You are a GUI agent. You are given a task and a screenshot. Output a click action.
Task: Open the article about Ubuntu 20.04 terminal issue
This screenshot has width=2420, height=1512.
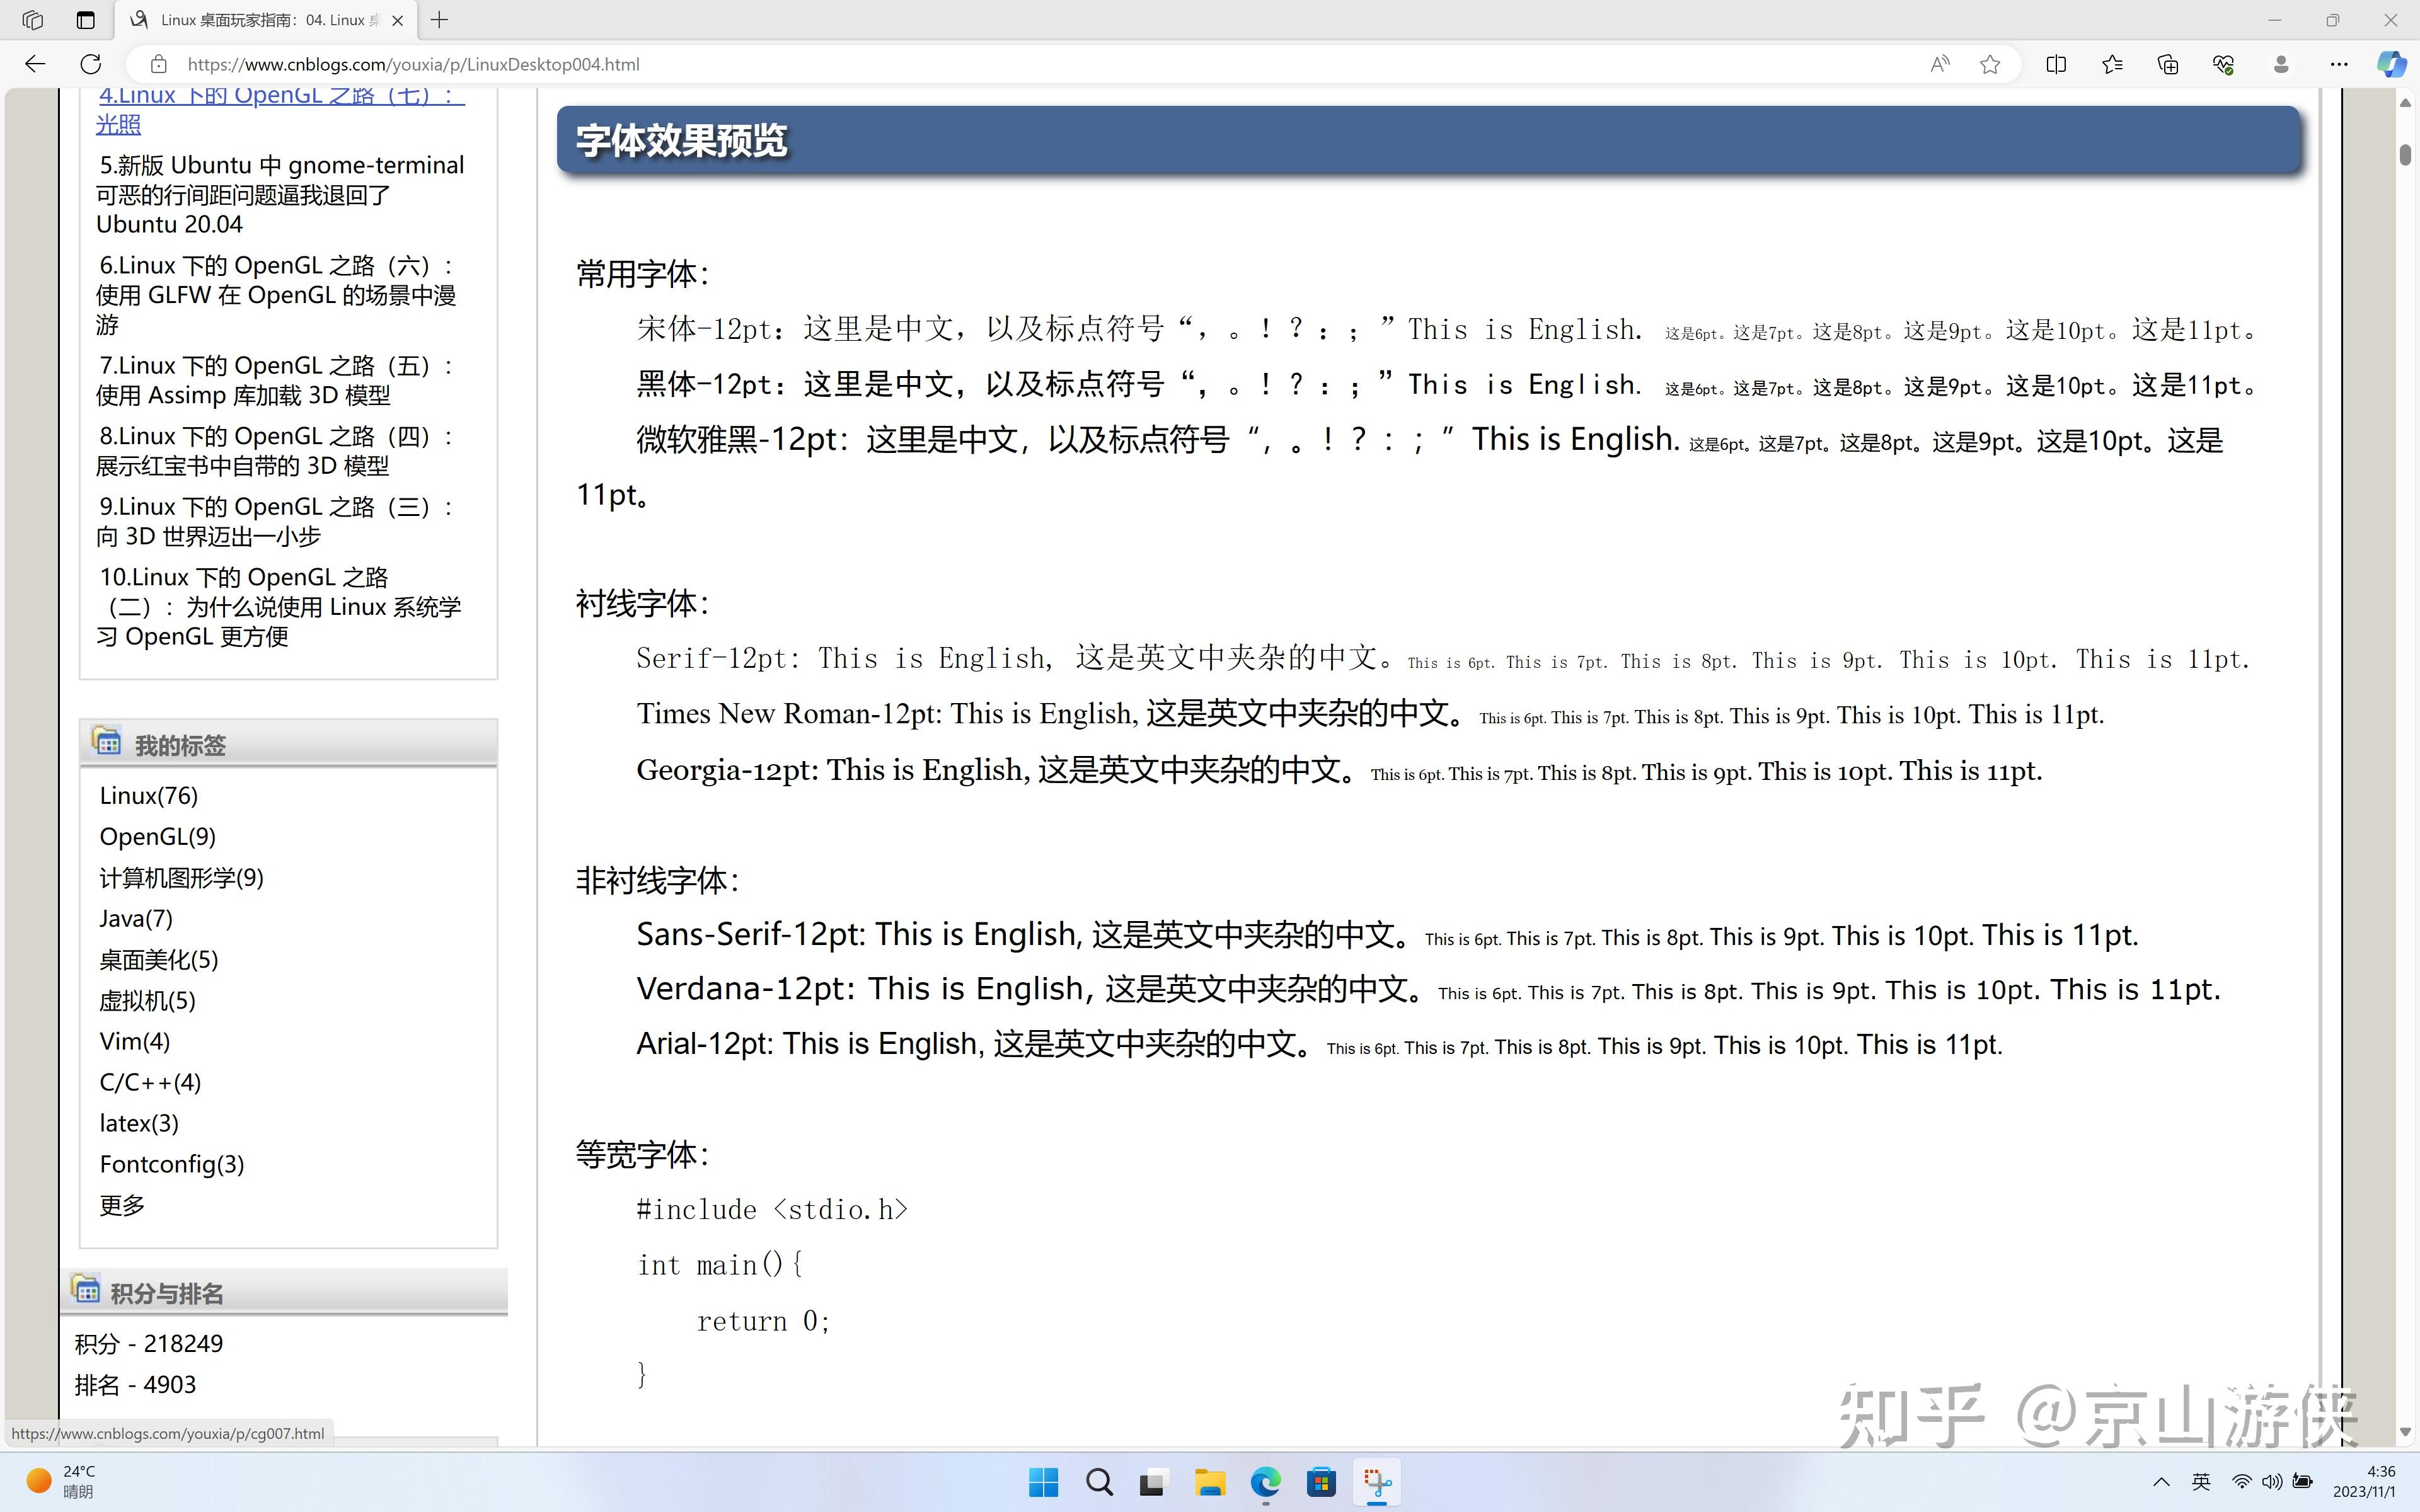280,194
